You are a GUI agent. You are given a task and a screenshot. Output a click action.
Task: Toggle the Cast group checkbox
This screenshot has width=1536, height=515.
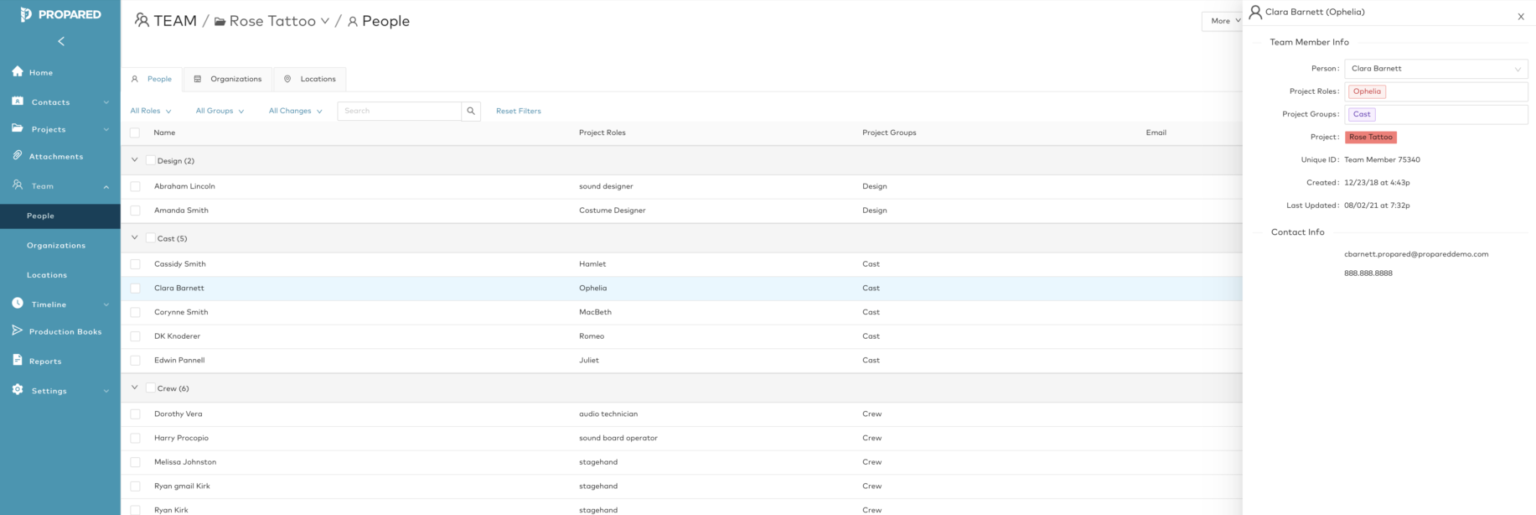151,238
